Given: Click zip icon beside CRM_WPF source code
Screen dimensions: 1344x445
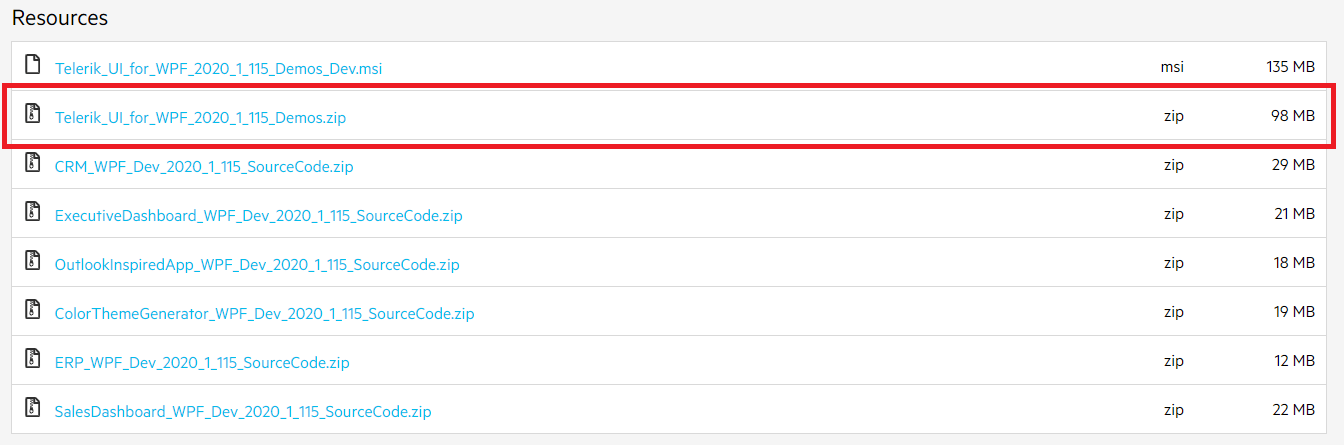Looking at the screenshot, I should coord(33,163).
